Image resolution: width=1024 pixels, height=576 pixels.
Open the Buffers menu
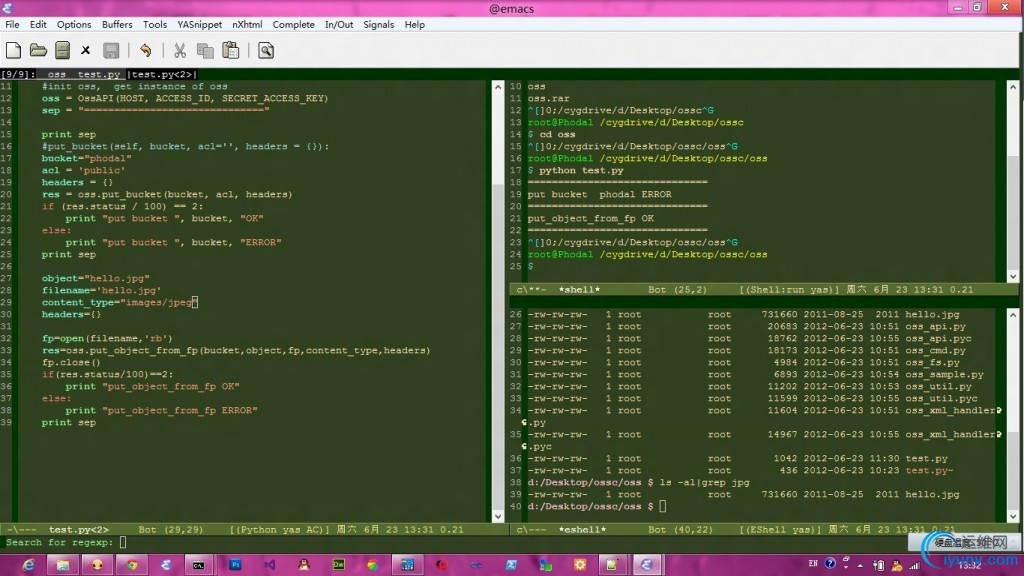coord(117,24)
